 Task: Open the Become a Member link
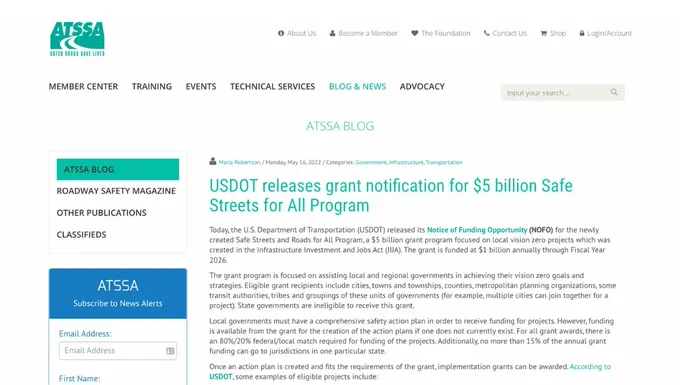pyautogui.click(x=368, y=33)
